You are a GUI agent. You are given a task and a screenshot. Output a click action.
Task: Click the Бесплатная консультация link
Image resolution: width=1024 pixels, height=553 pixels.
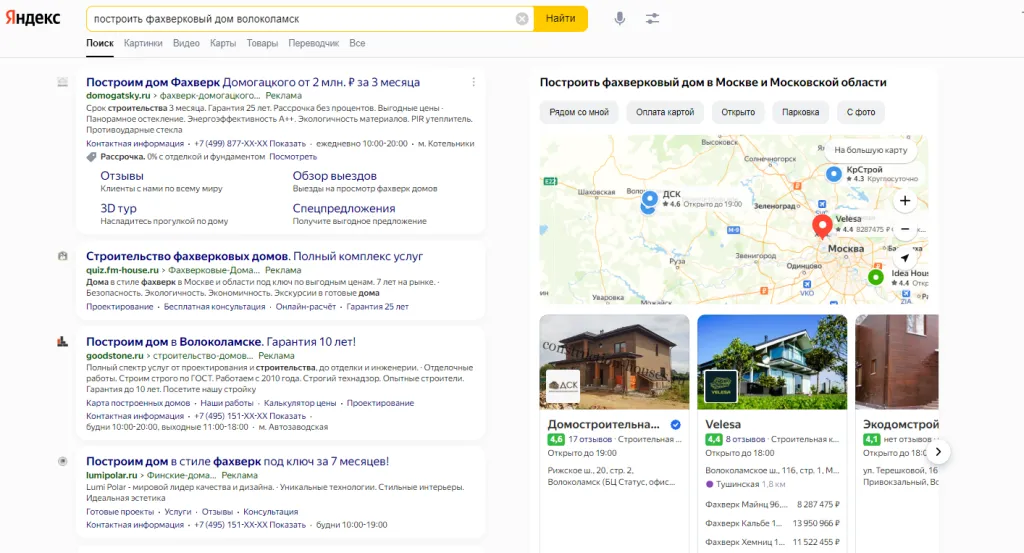pos(214,307)
